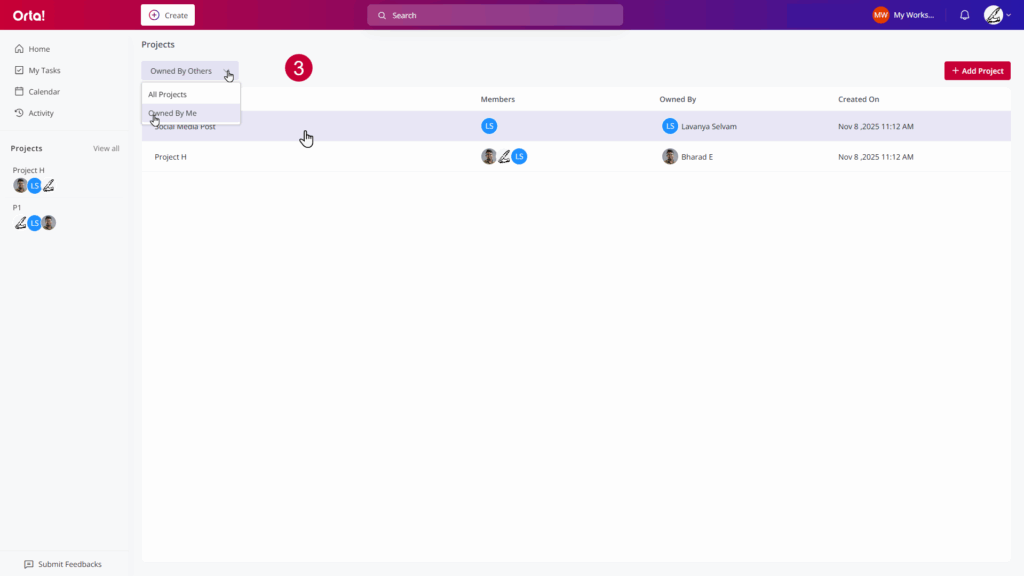
Task: Open Calendar in the sidebar
Action: (x=44, y=92)
